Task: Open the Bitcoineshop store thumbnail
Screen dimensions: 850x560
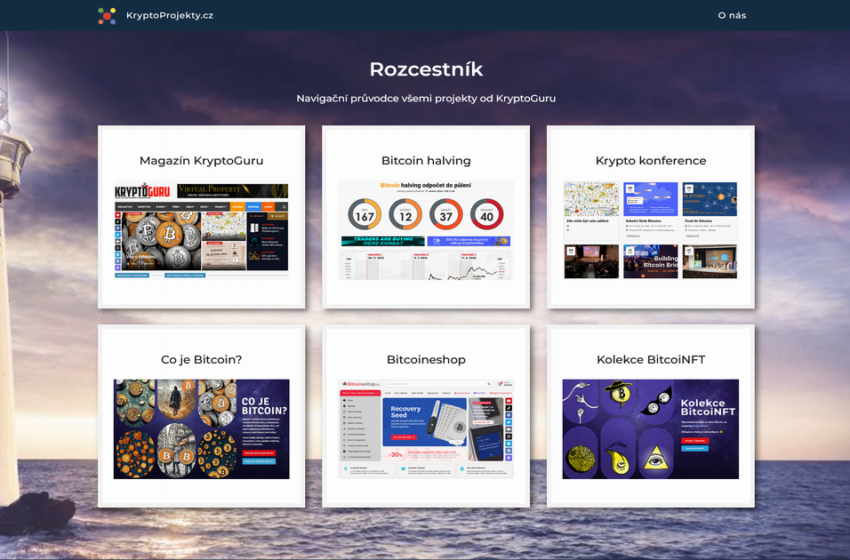Action: pyautogui.click(x=426, y=429)
